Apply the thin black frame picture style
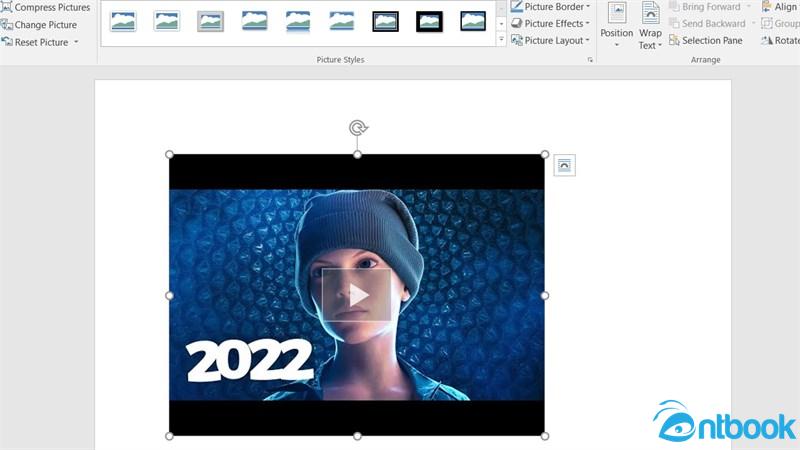Viewport: 800px width, 450px height. tap(385, 21)
